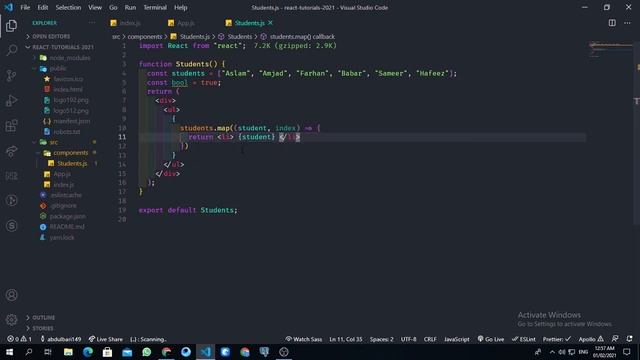
Task: Open yarn.lock in the file tree
Action: [x=62, y=237]
